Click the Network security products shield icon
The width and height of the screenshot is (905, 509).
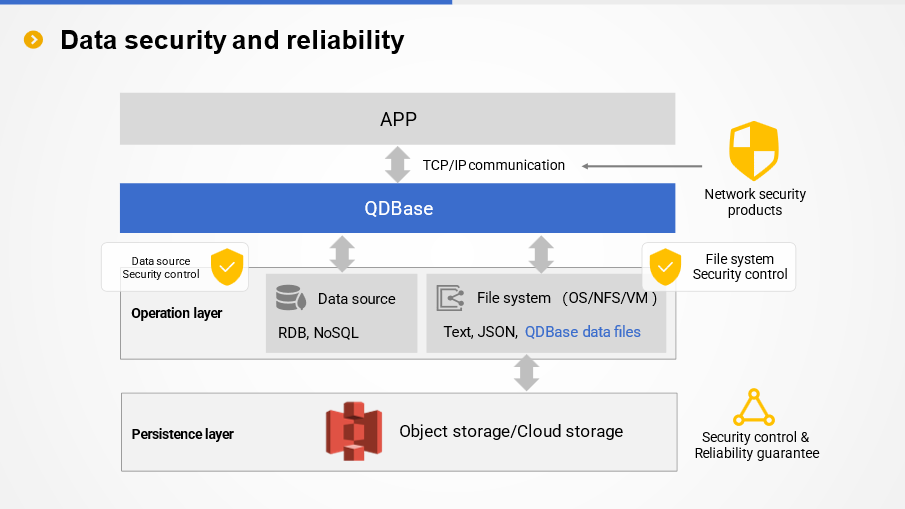pos(754,151)
